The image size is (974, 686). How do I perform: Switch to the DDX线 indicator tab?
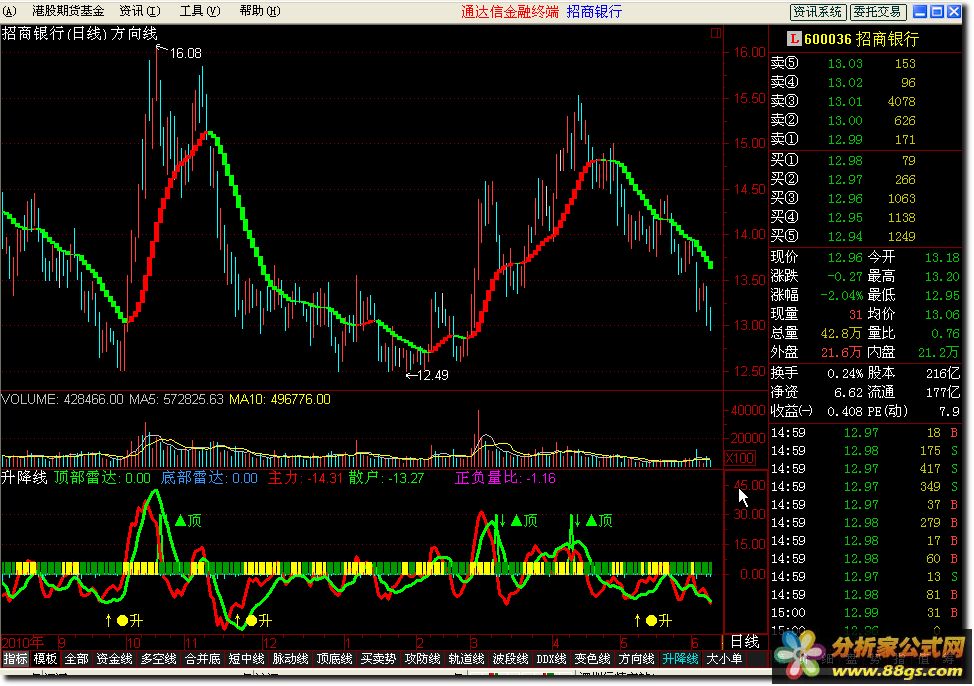pos(551,658)
